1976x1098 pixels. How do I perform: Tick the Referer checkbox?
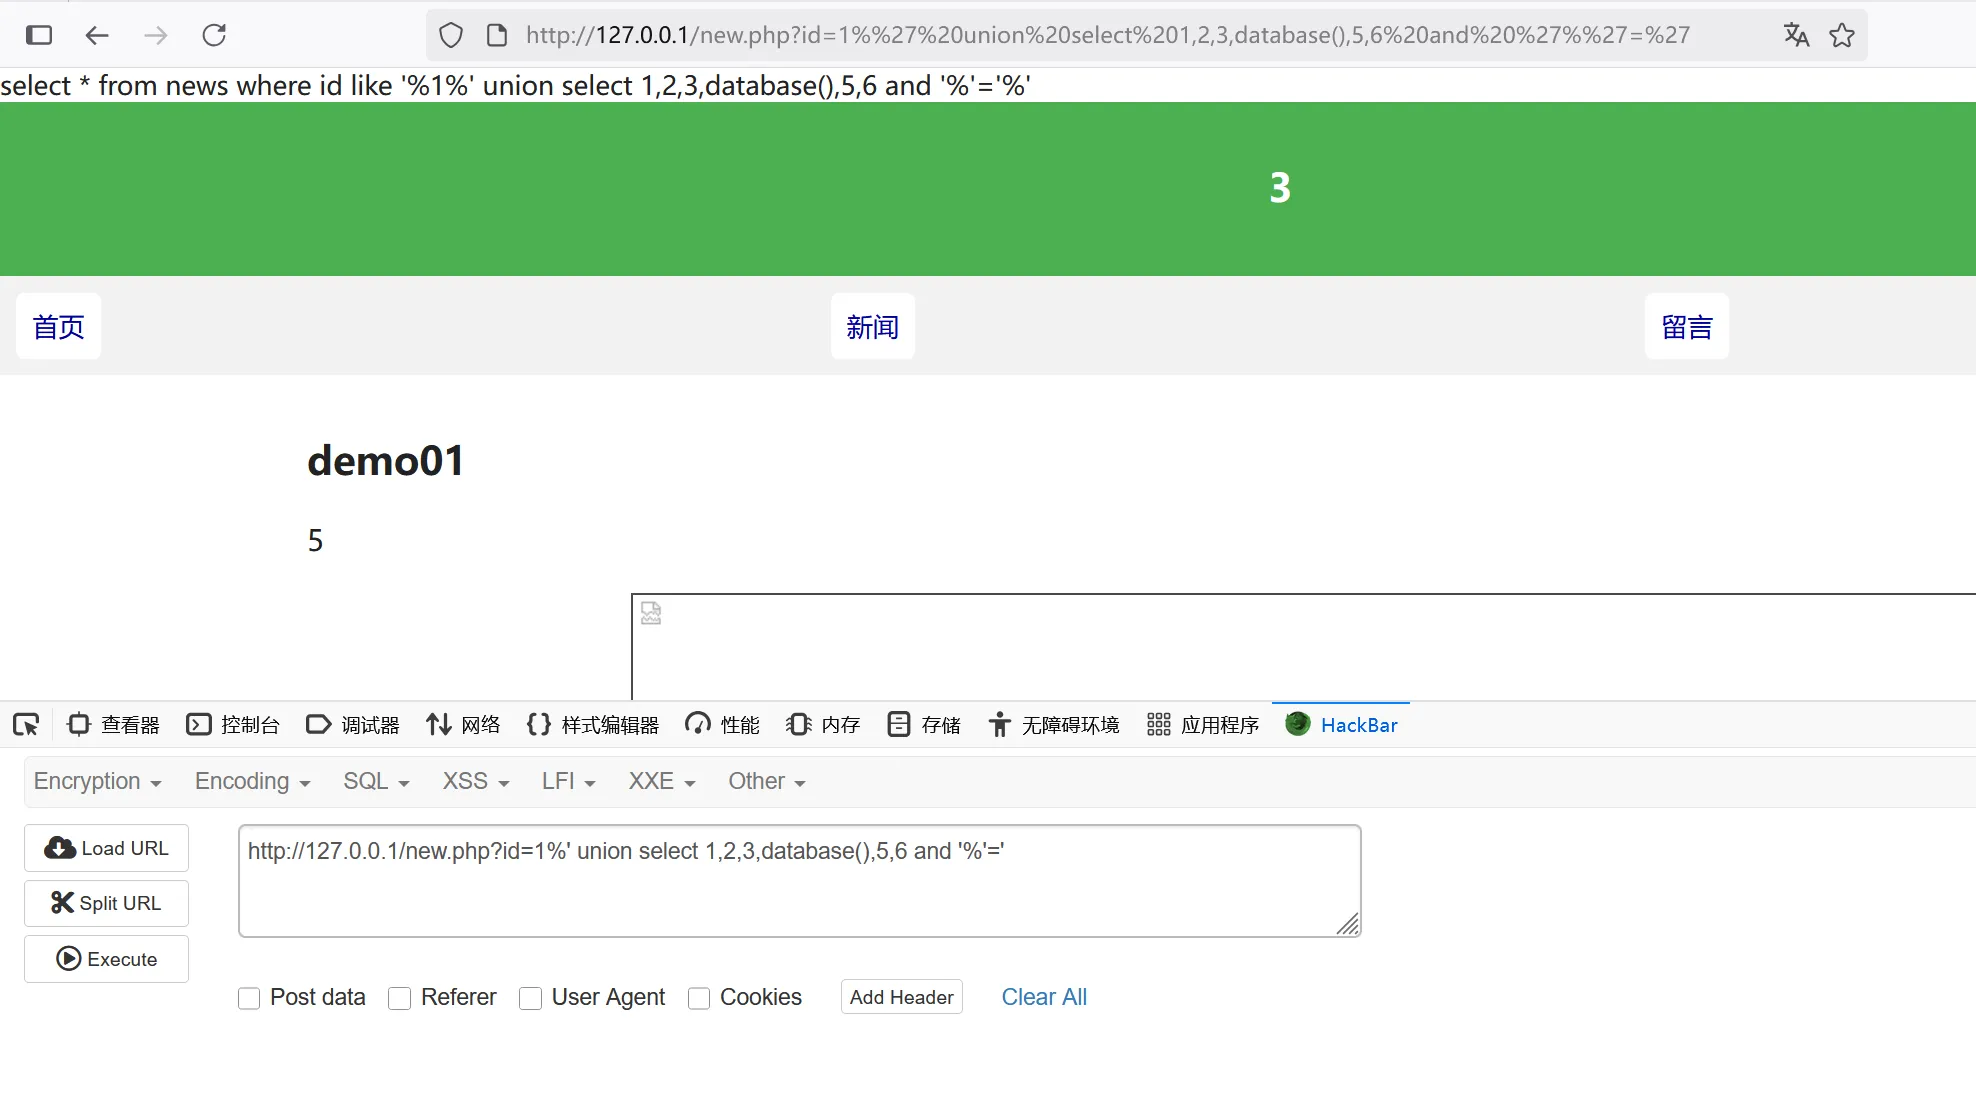coord(400,998)
